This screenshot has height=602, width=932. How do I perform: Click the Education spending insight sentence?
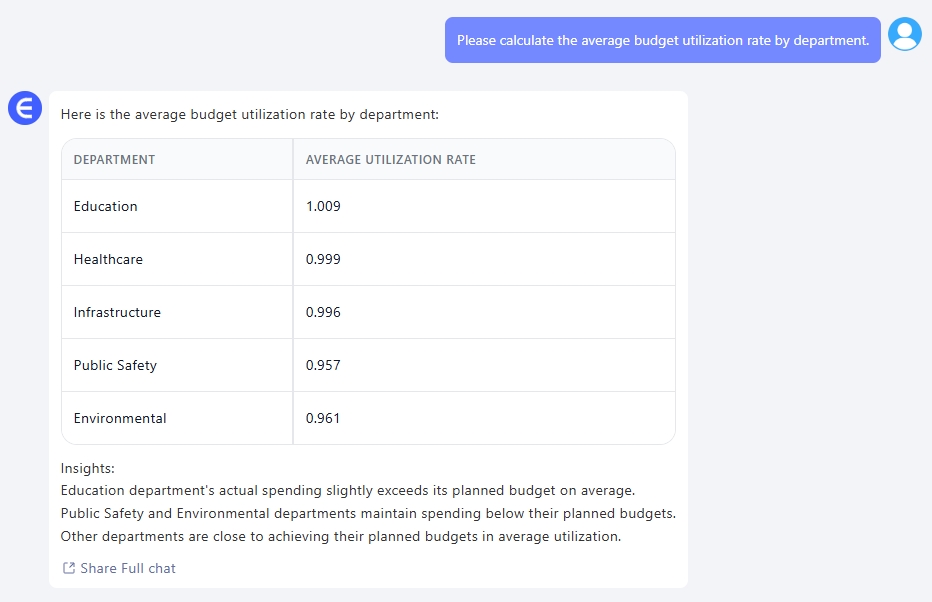pos(348,490)
